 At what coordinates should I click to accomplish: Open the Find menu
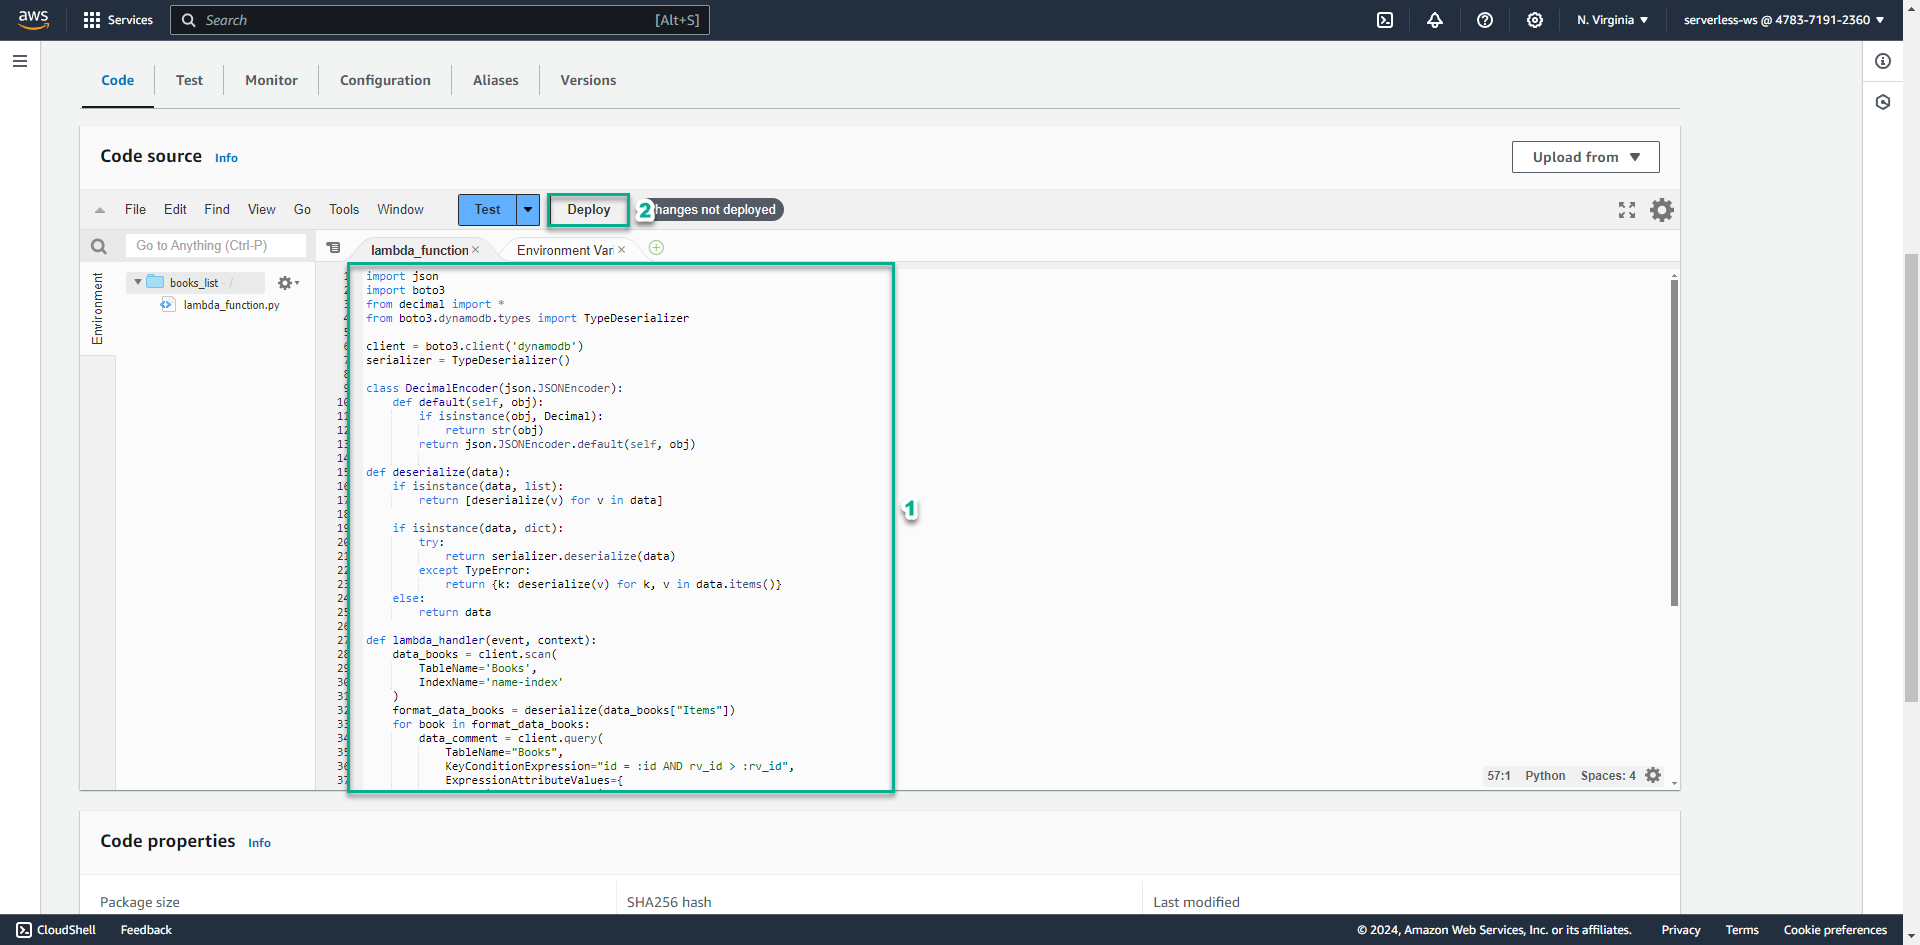[x=217, y=209]
